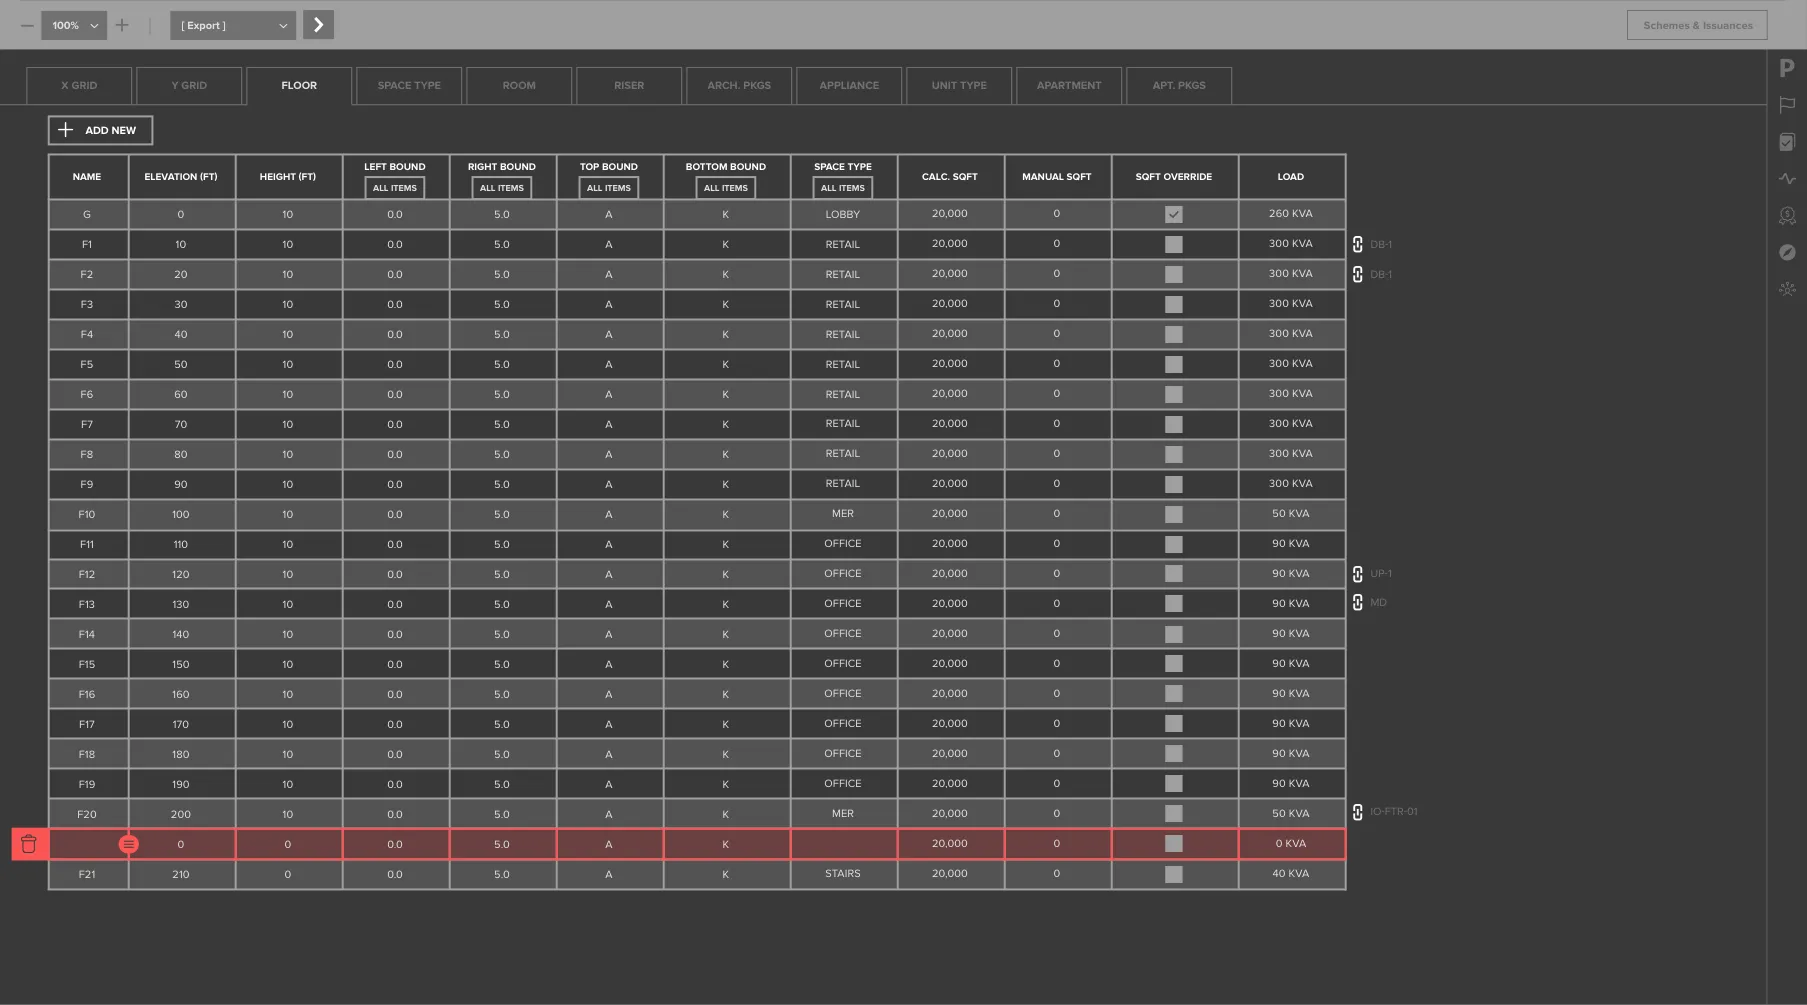
Task: Open the 100% zoom dropdown
Action: [74, 25]
